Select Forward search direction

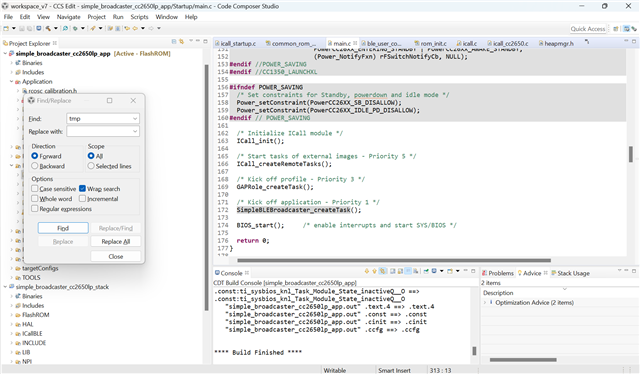tap(35, 156)
